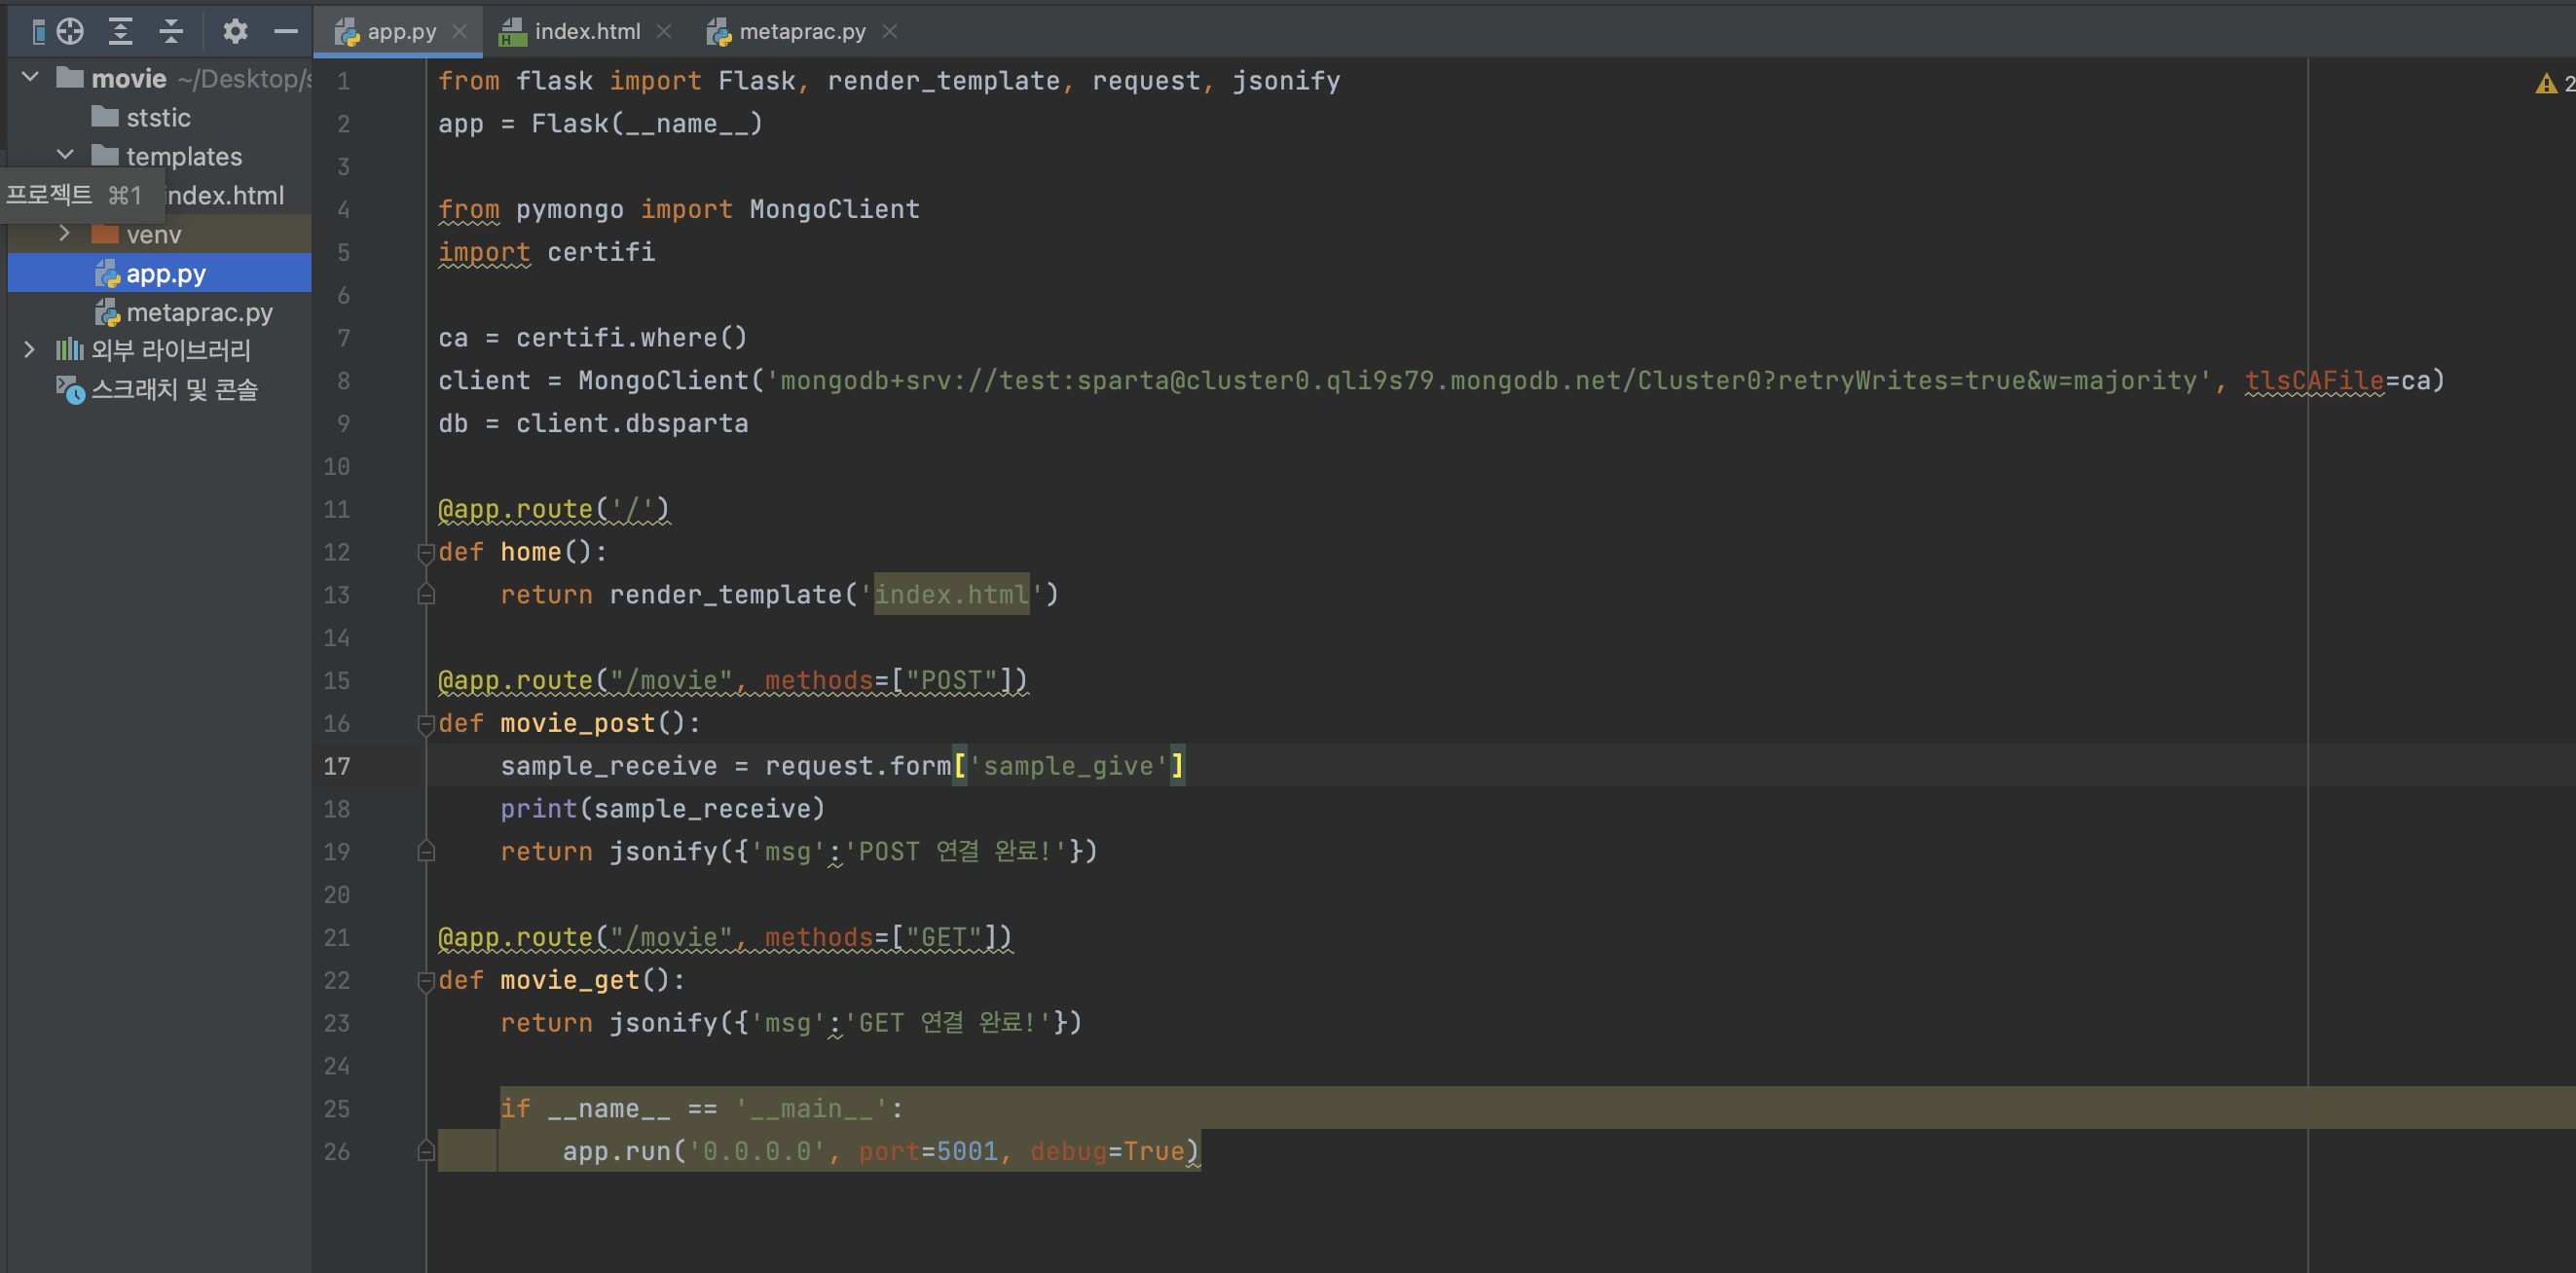
Task: Click 'GET 연결 완료!' string on line 23
Action: (x=948, y=1023)
